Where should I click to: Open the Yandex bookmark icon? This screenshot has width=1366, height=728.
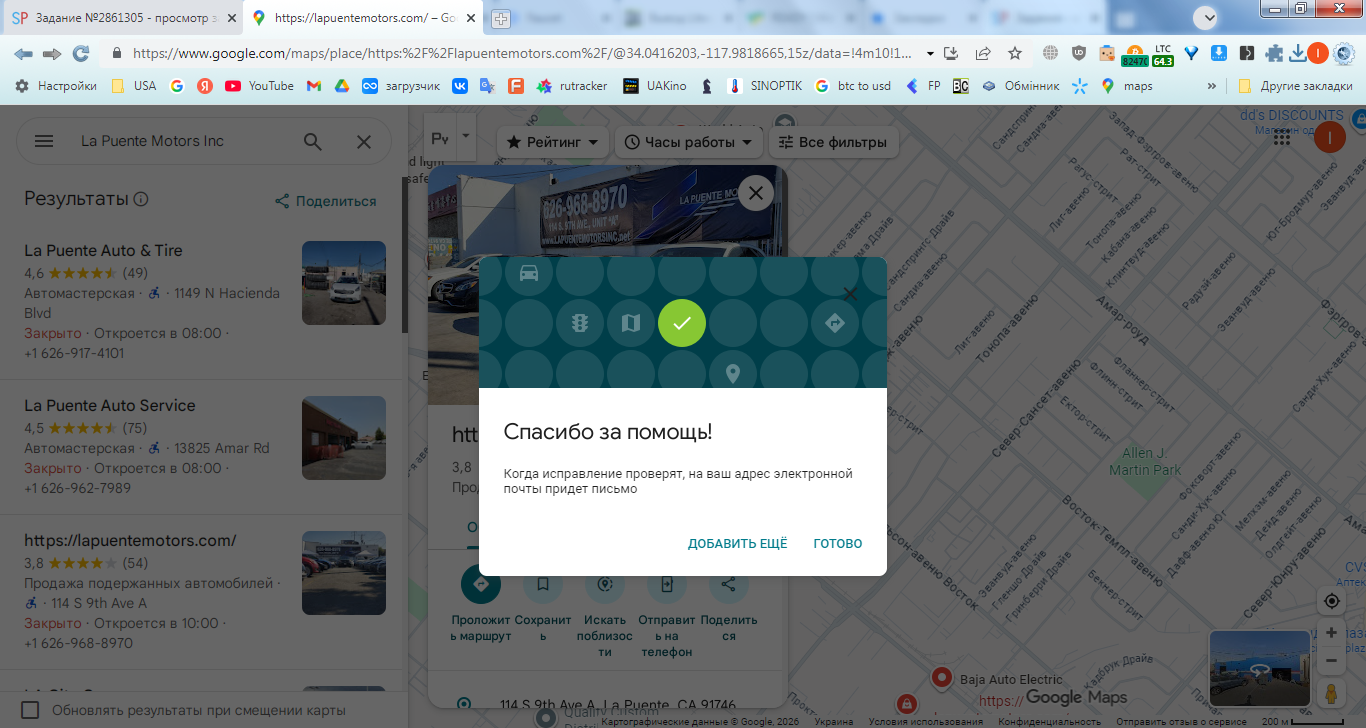205,86
